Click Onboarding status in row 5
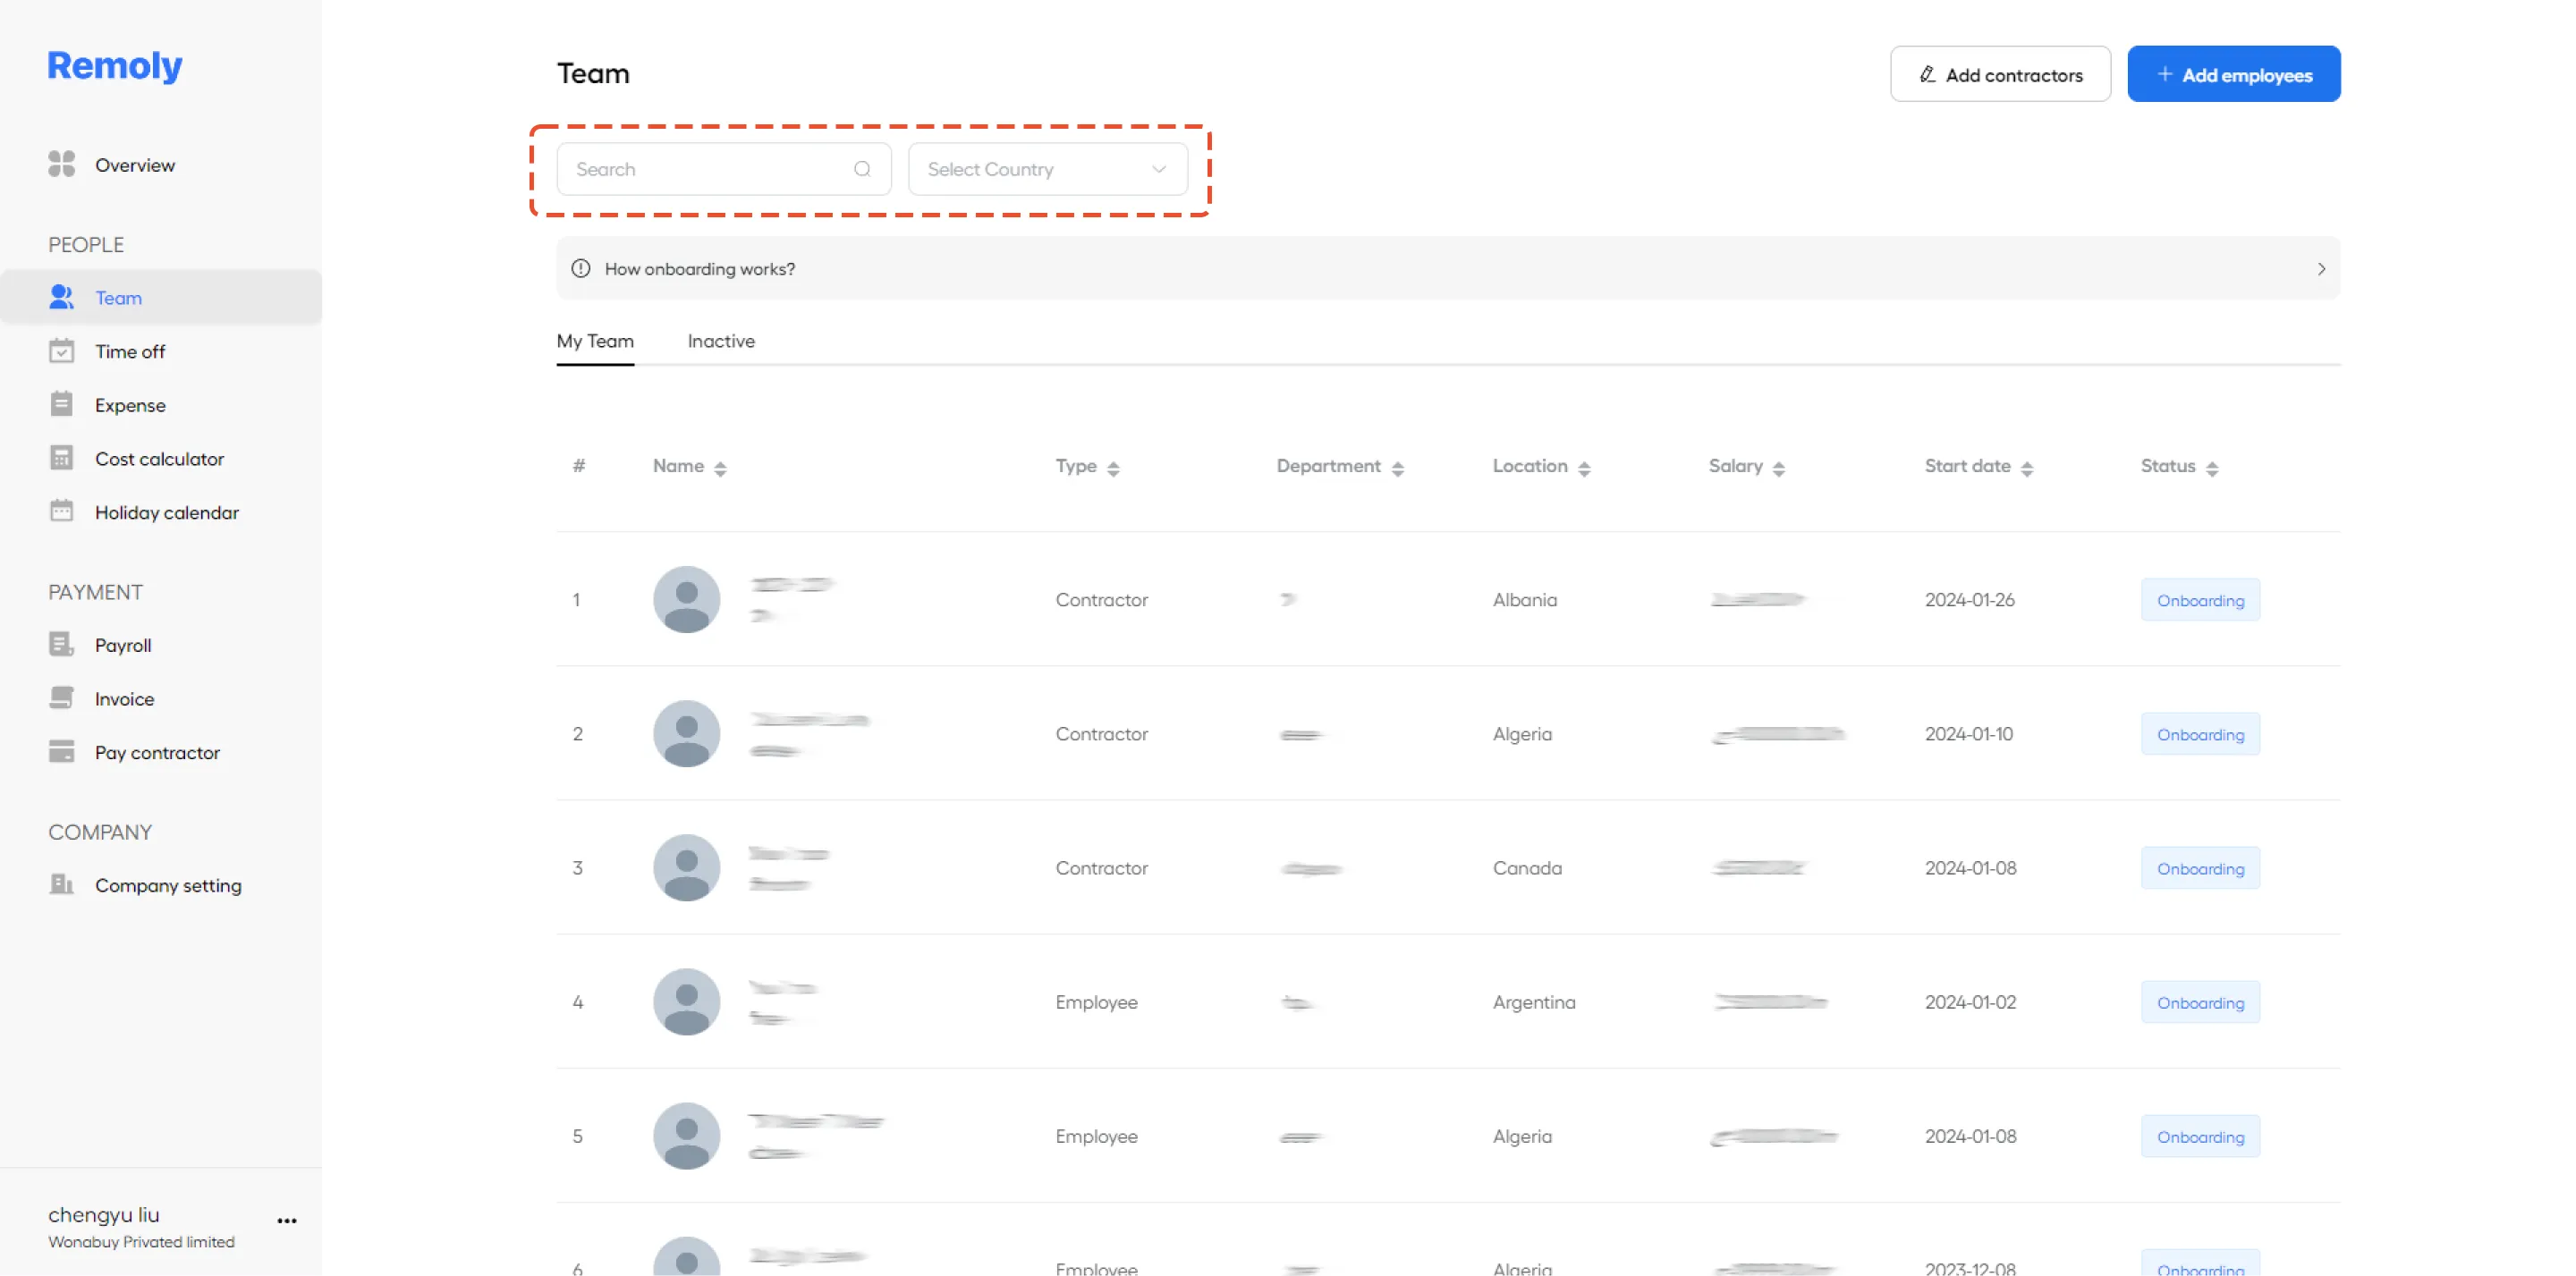Screen dimensions: 2576x1276 click(2200, 1136)
